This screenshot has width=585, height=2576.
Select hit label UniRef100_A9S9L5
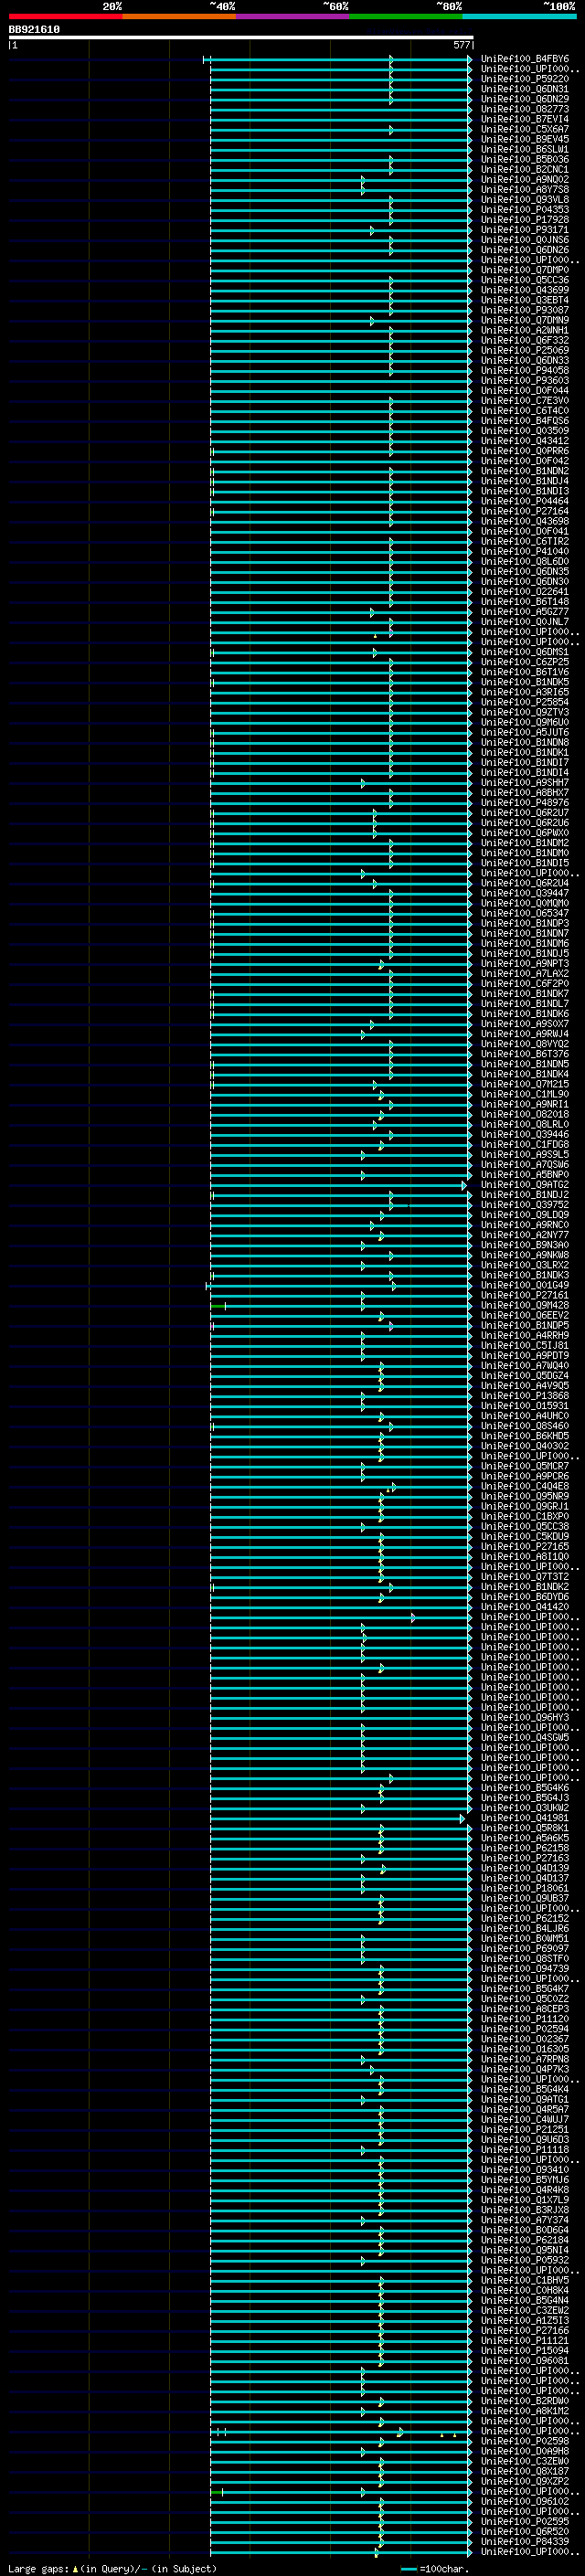[x=525, y=1154]
